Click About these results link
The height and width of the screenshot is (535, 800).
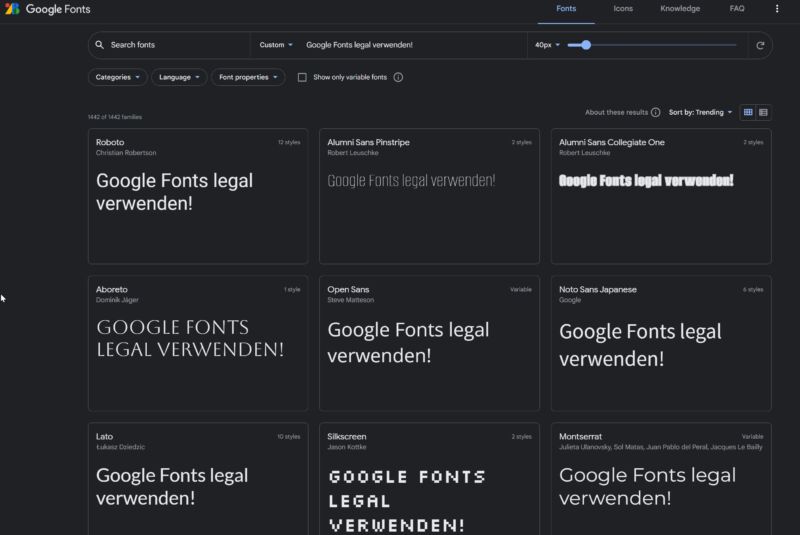(616, 112)
